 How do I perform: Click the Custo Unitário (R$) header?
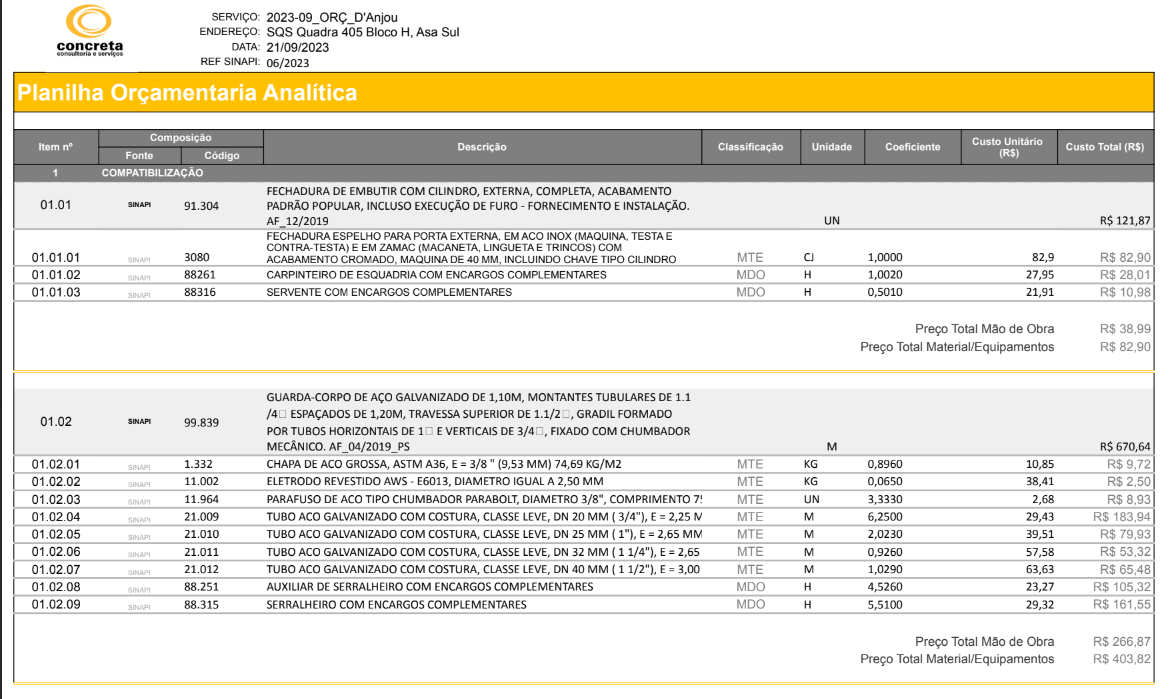click(1008, 147)
